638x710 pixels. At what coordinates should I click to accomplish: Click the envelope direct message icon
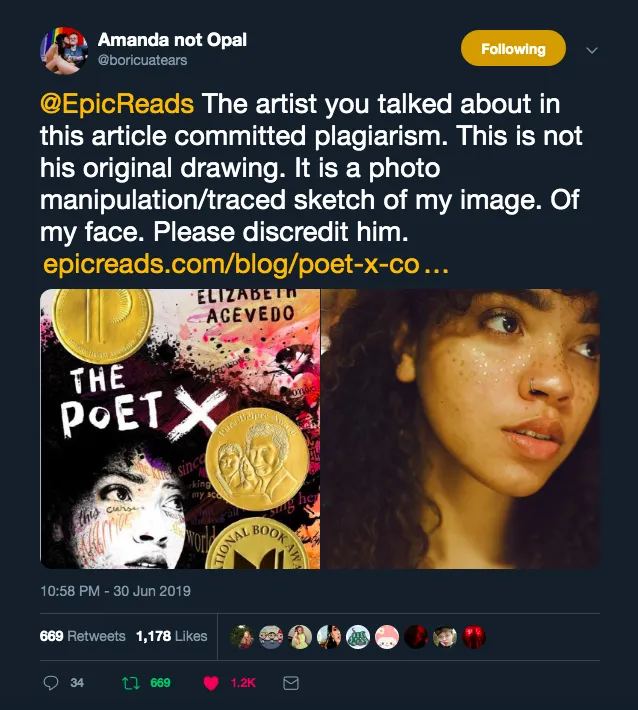pos(292,683)
